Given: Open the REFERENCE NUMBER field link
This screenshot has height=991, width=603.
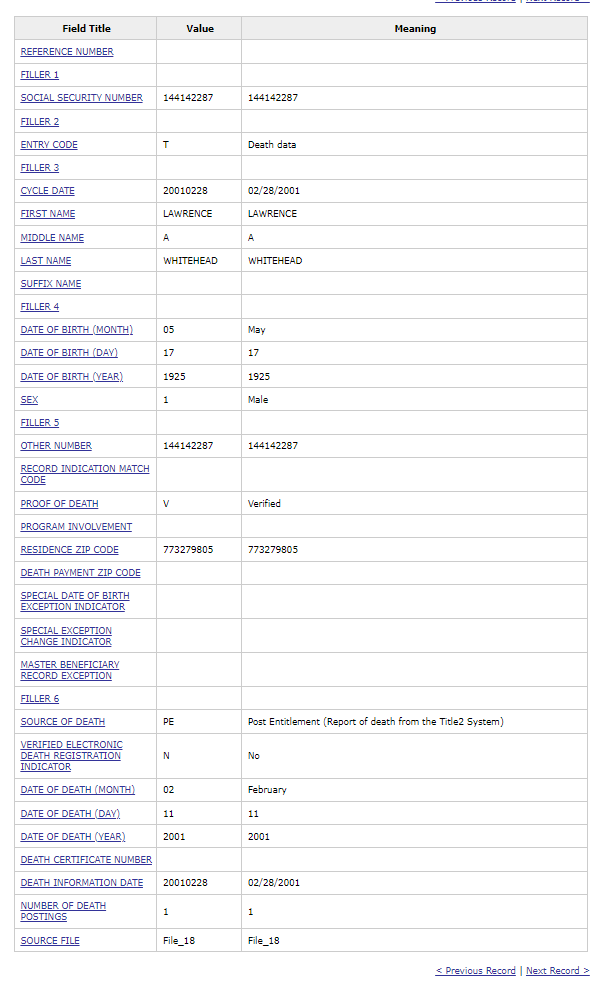Looking at the screenshot, I should pyautogui.click(x=67, y=52).
